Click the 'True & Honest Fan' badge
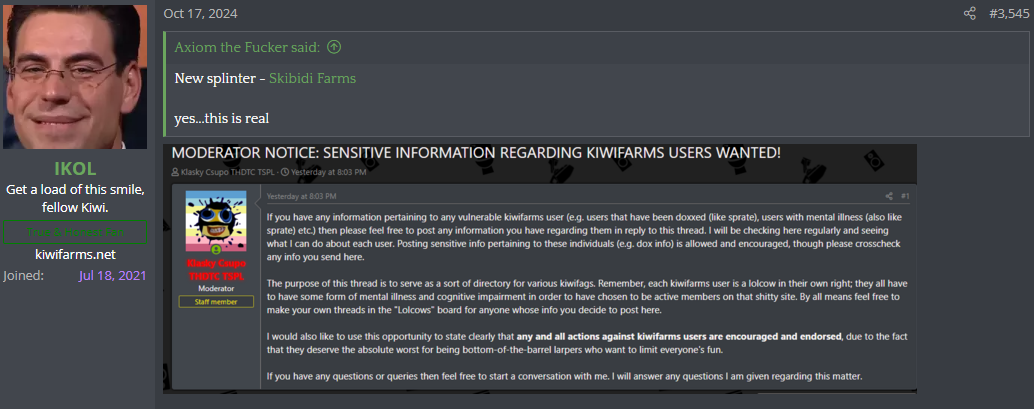This screenshot has height=409, width=1034. tap(75, 232)
